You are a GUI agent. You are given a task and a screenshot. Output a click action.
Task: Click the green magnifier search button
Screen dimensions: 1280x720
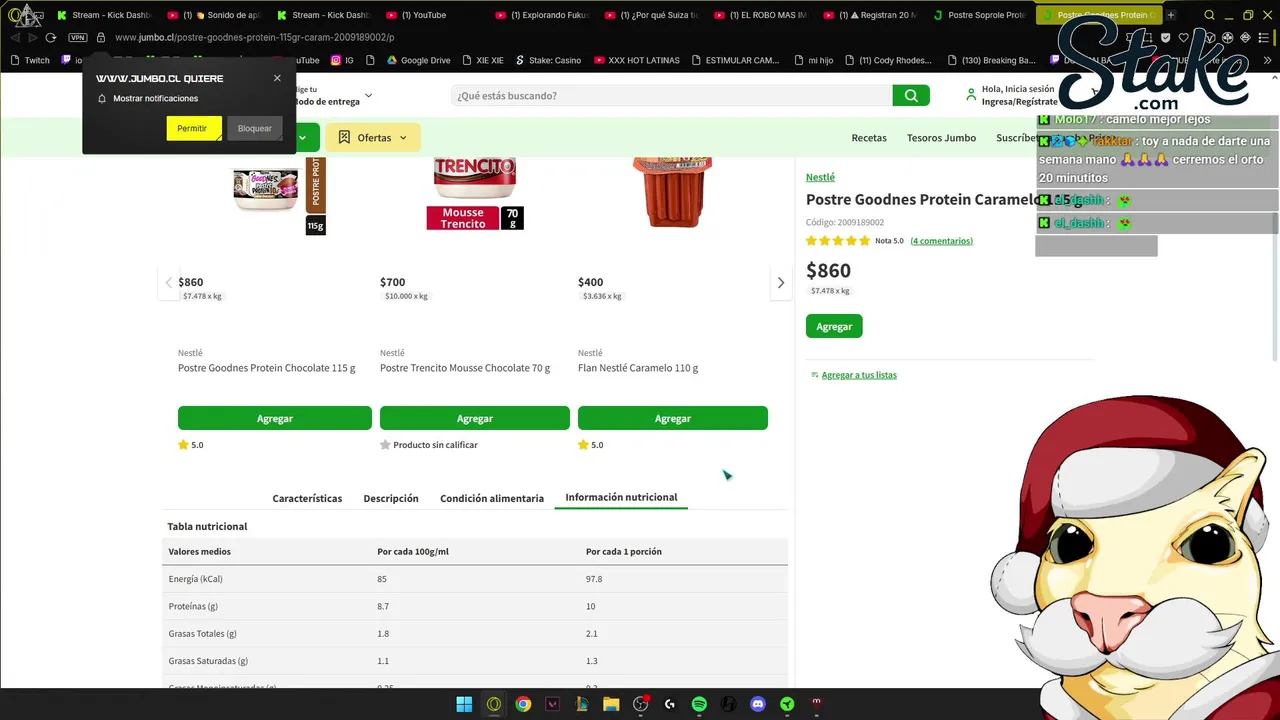(x=911, y=95)
